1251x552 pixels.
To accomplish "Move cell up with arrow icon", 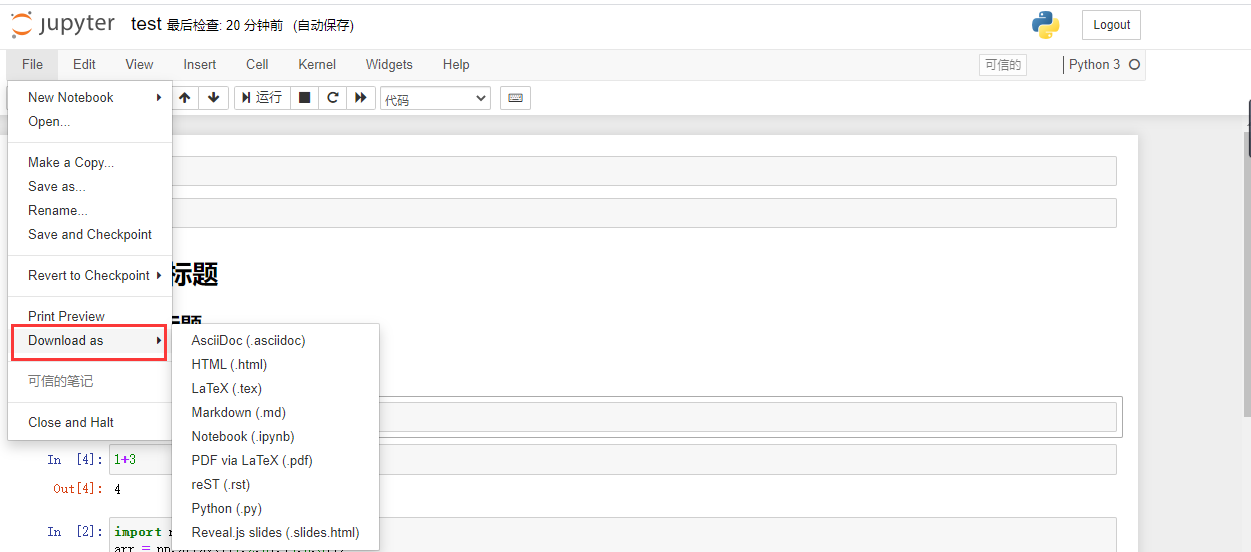I will tap(185, 98).
